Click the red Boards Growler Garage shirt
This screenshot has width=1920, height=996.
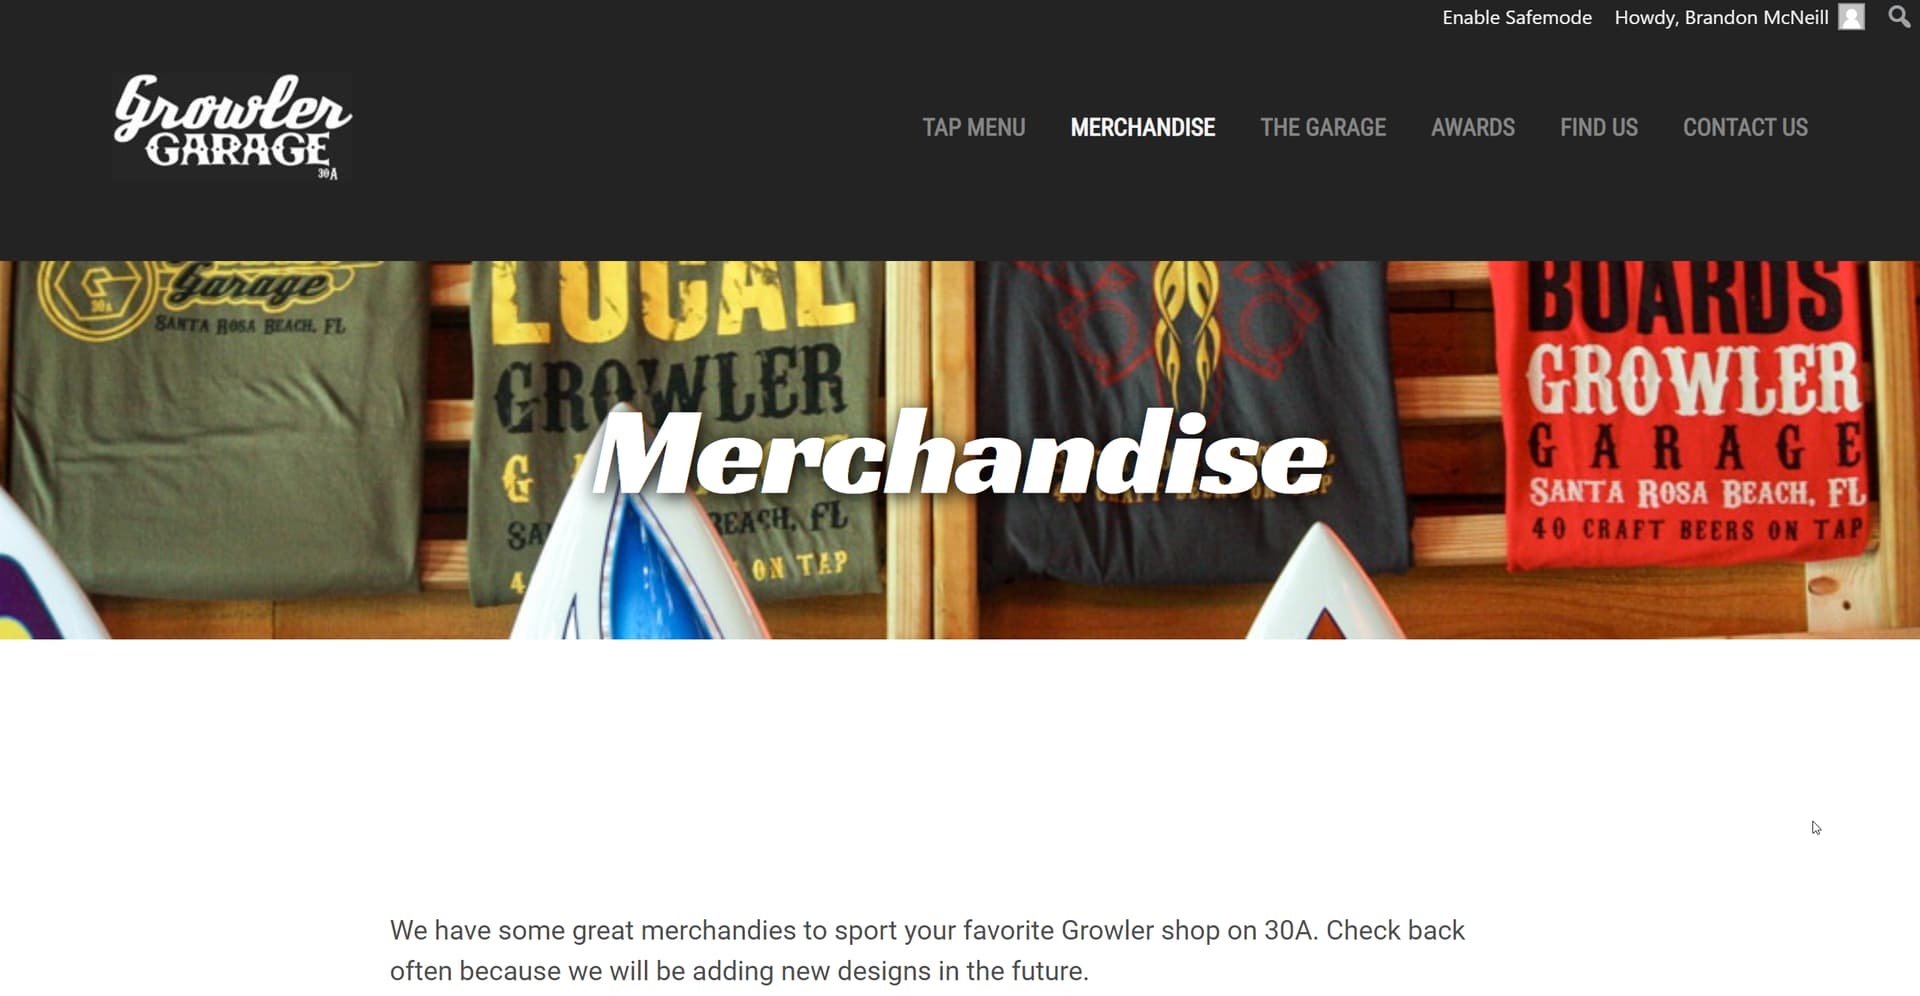[x=1690, y=410]
